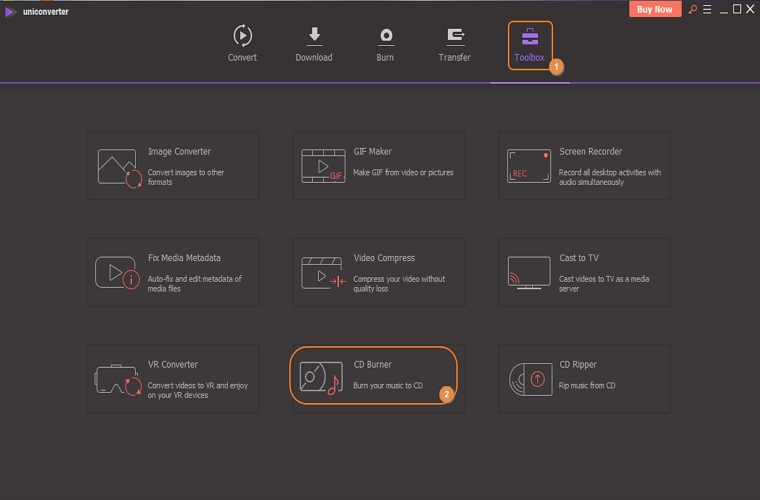
Task: Switch to the Convert tab
Action: coord(242,44)
